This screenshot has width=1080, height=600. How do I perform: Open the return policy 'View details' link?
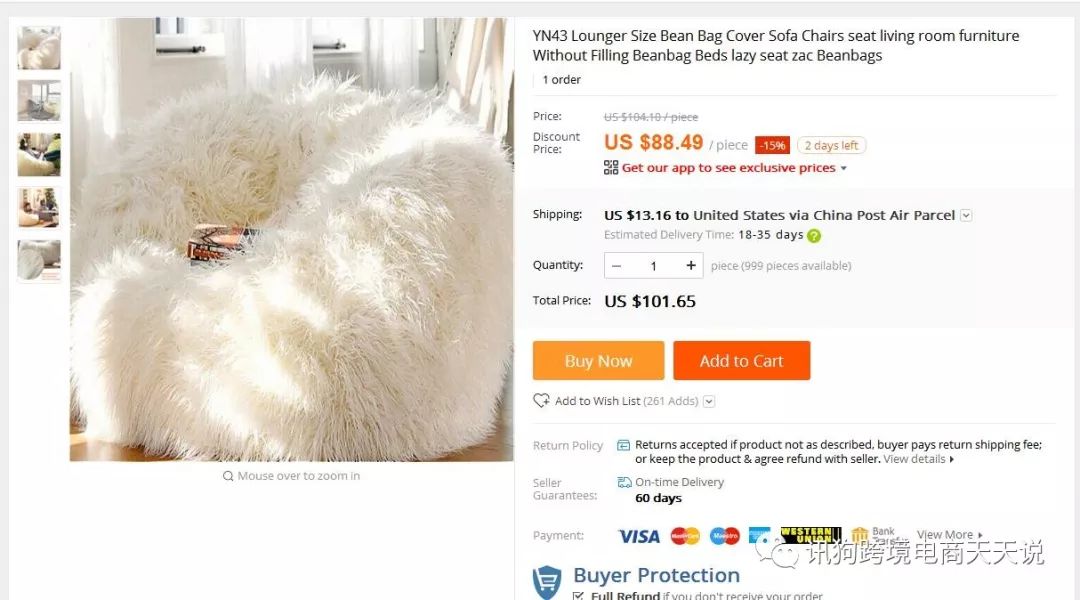pos(918,459)
